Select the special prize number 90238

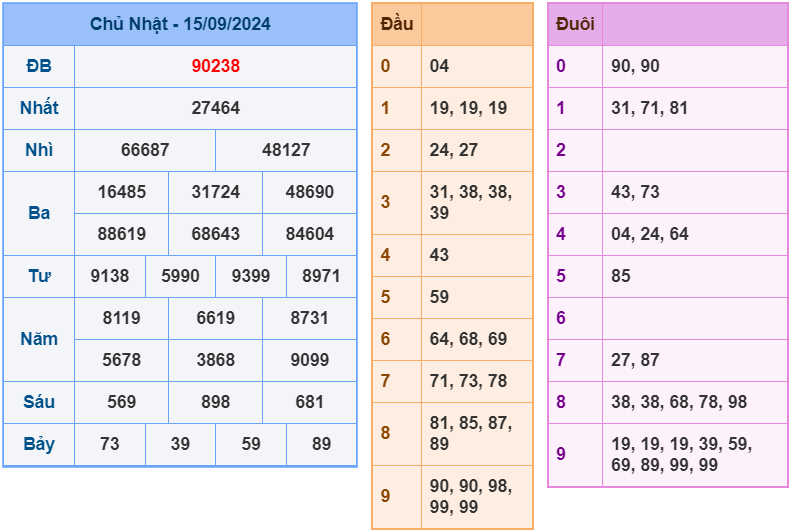point(216,66)
